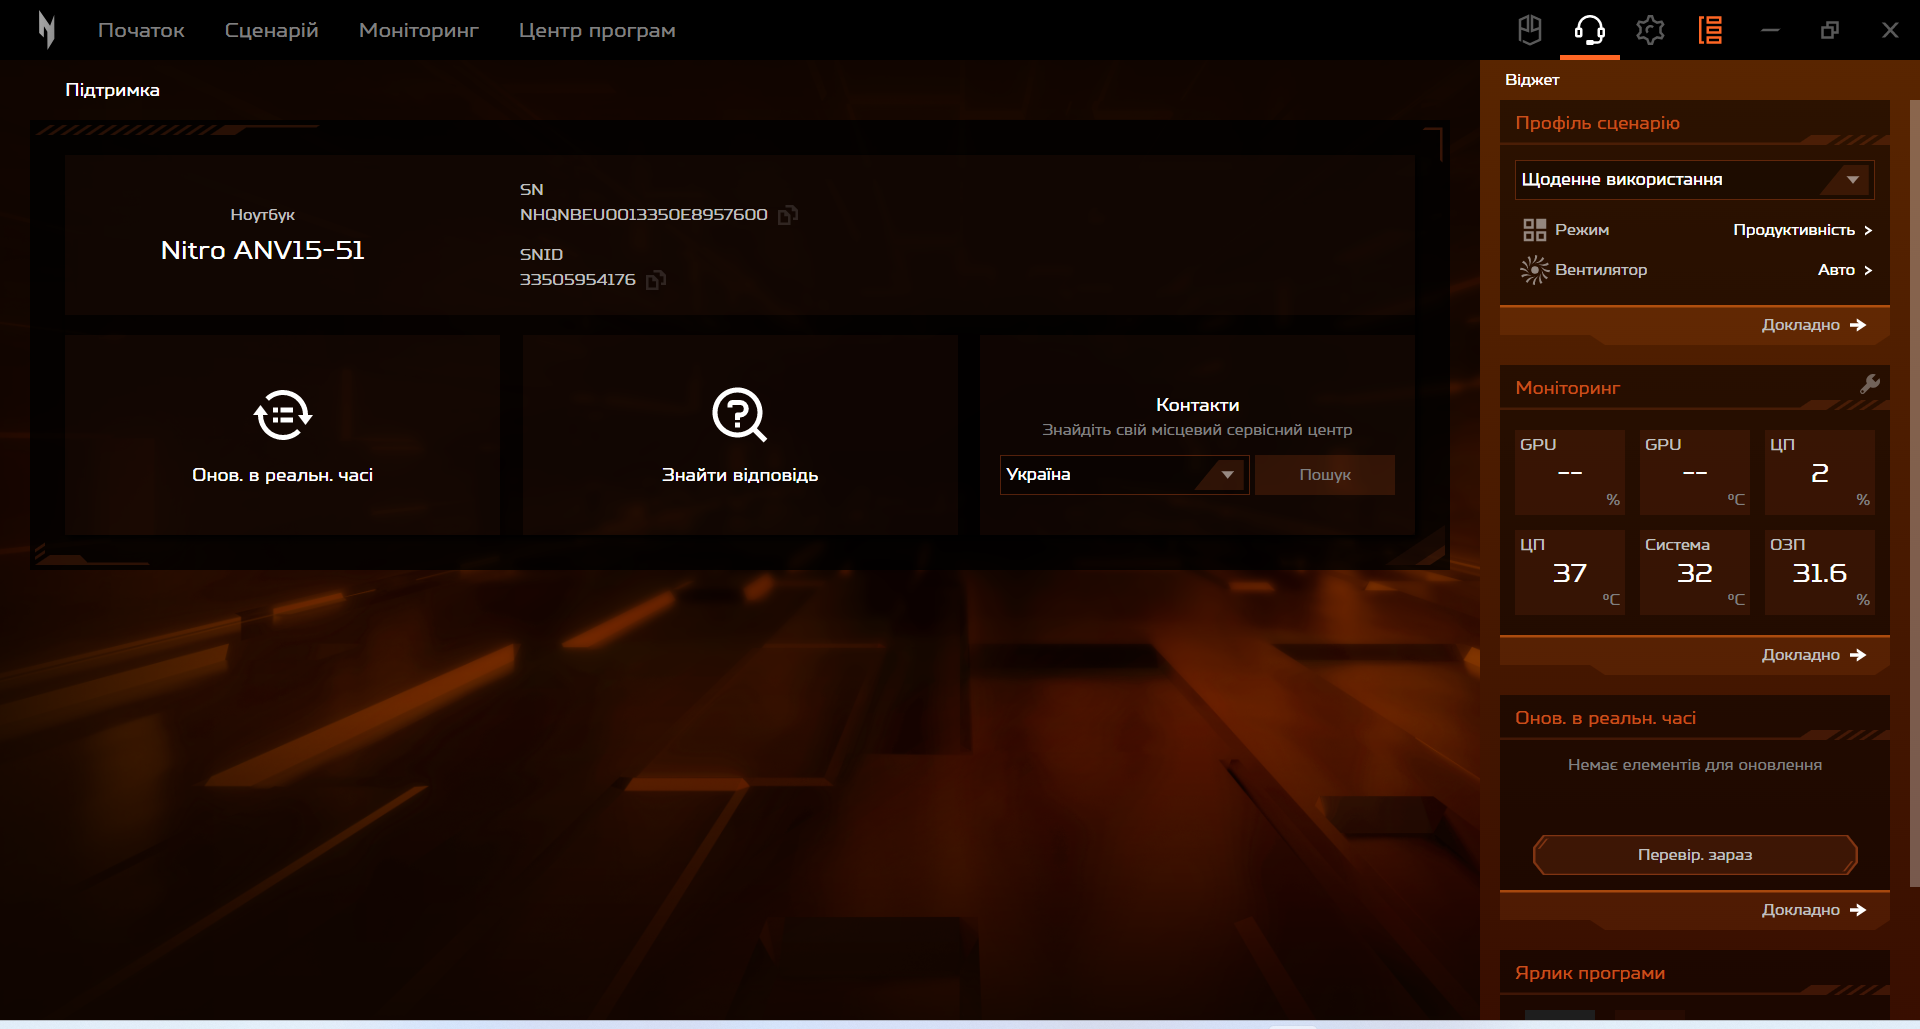
Task: Expand the Україна country dropdown
Action: point(1124,475)
